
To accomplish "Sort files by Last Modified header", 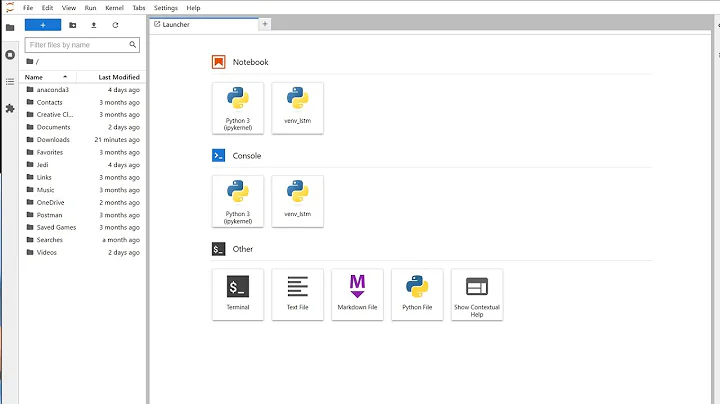I will tap(111, 77).
